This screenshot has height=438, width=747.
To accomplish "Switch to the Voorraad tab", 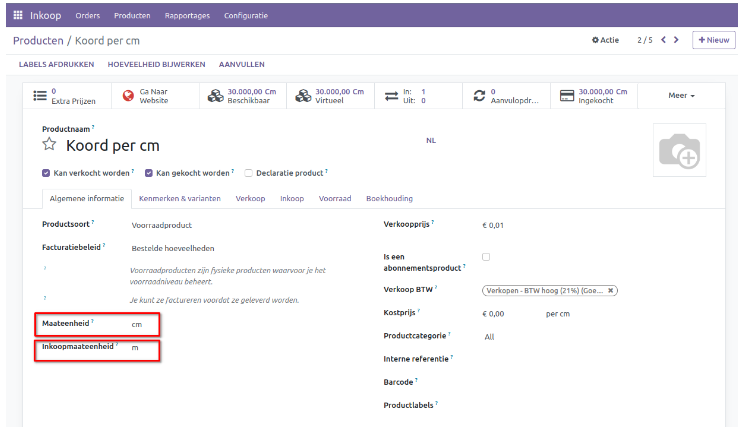I will (x=335, y=199).
